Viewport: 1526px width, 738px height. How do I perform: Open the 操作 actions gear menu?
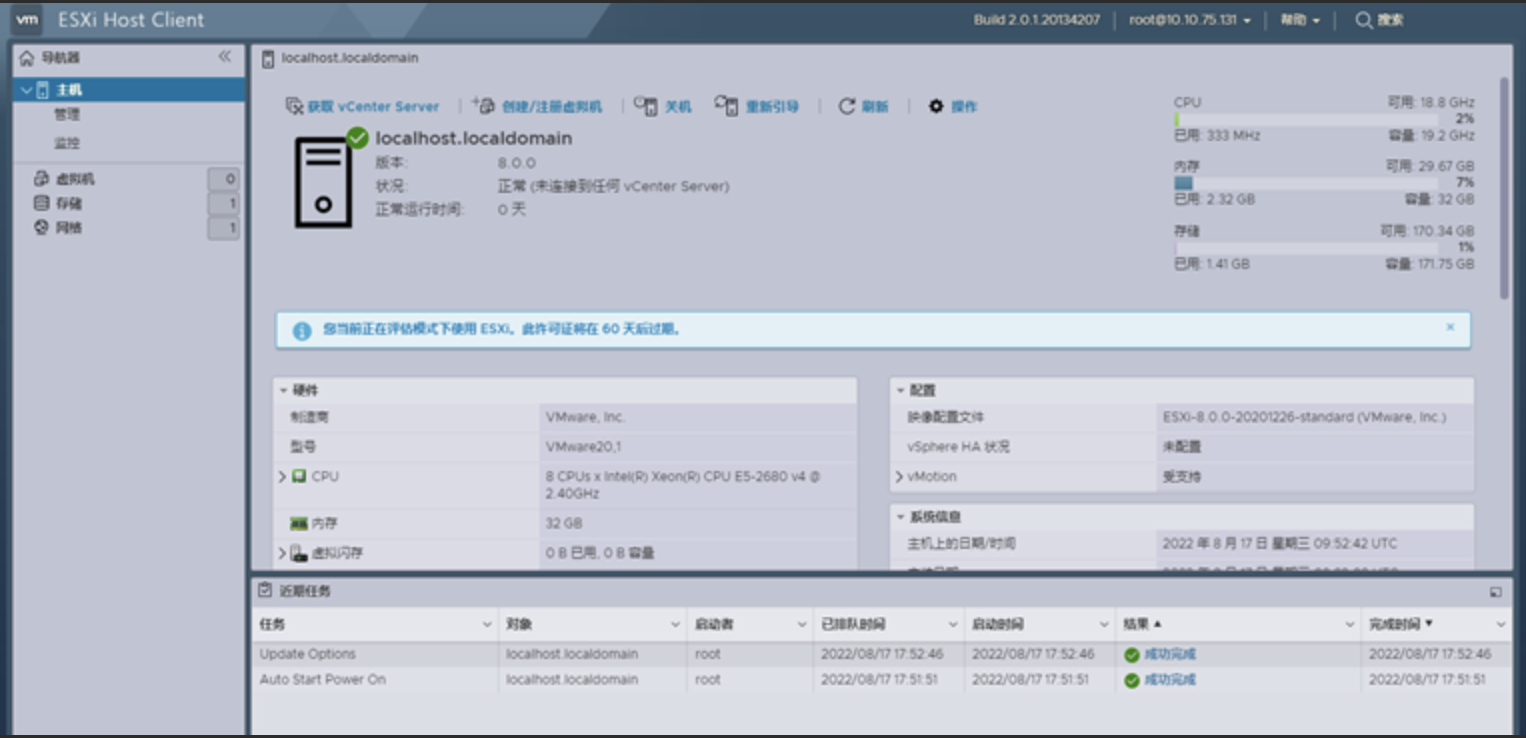tap(953, 106)
